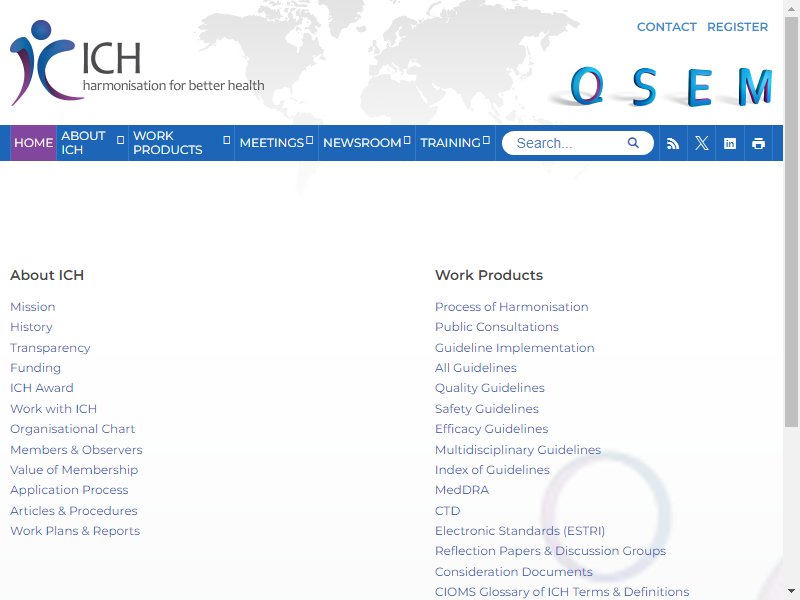The height and width of the screenshot is (600, 800).
Task: Expand the Work Products menu arrow
Action: coord(227,140)
